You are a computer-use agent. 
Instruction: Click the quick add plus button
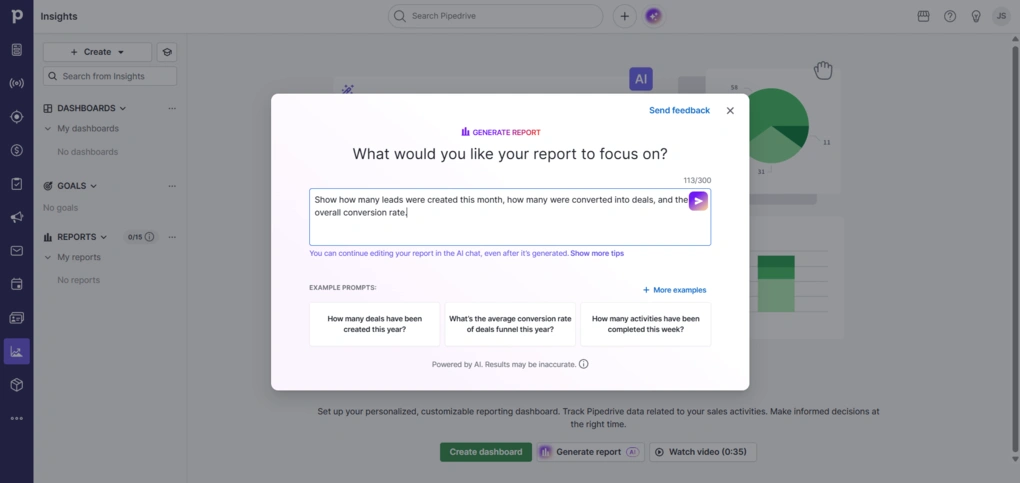(624, 16)
